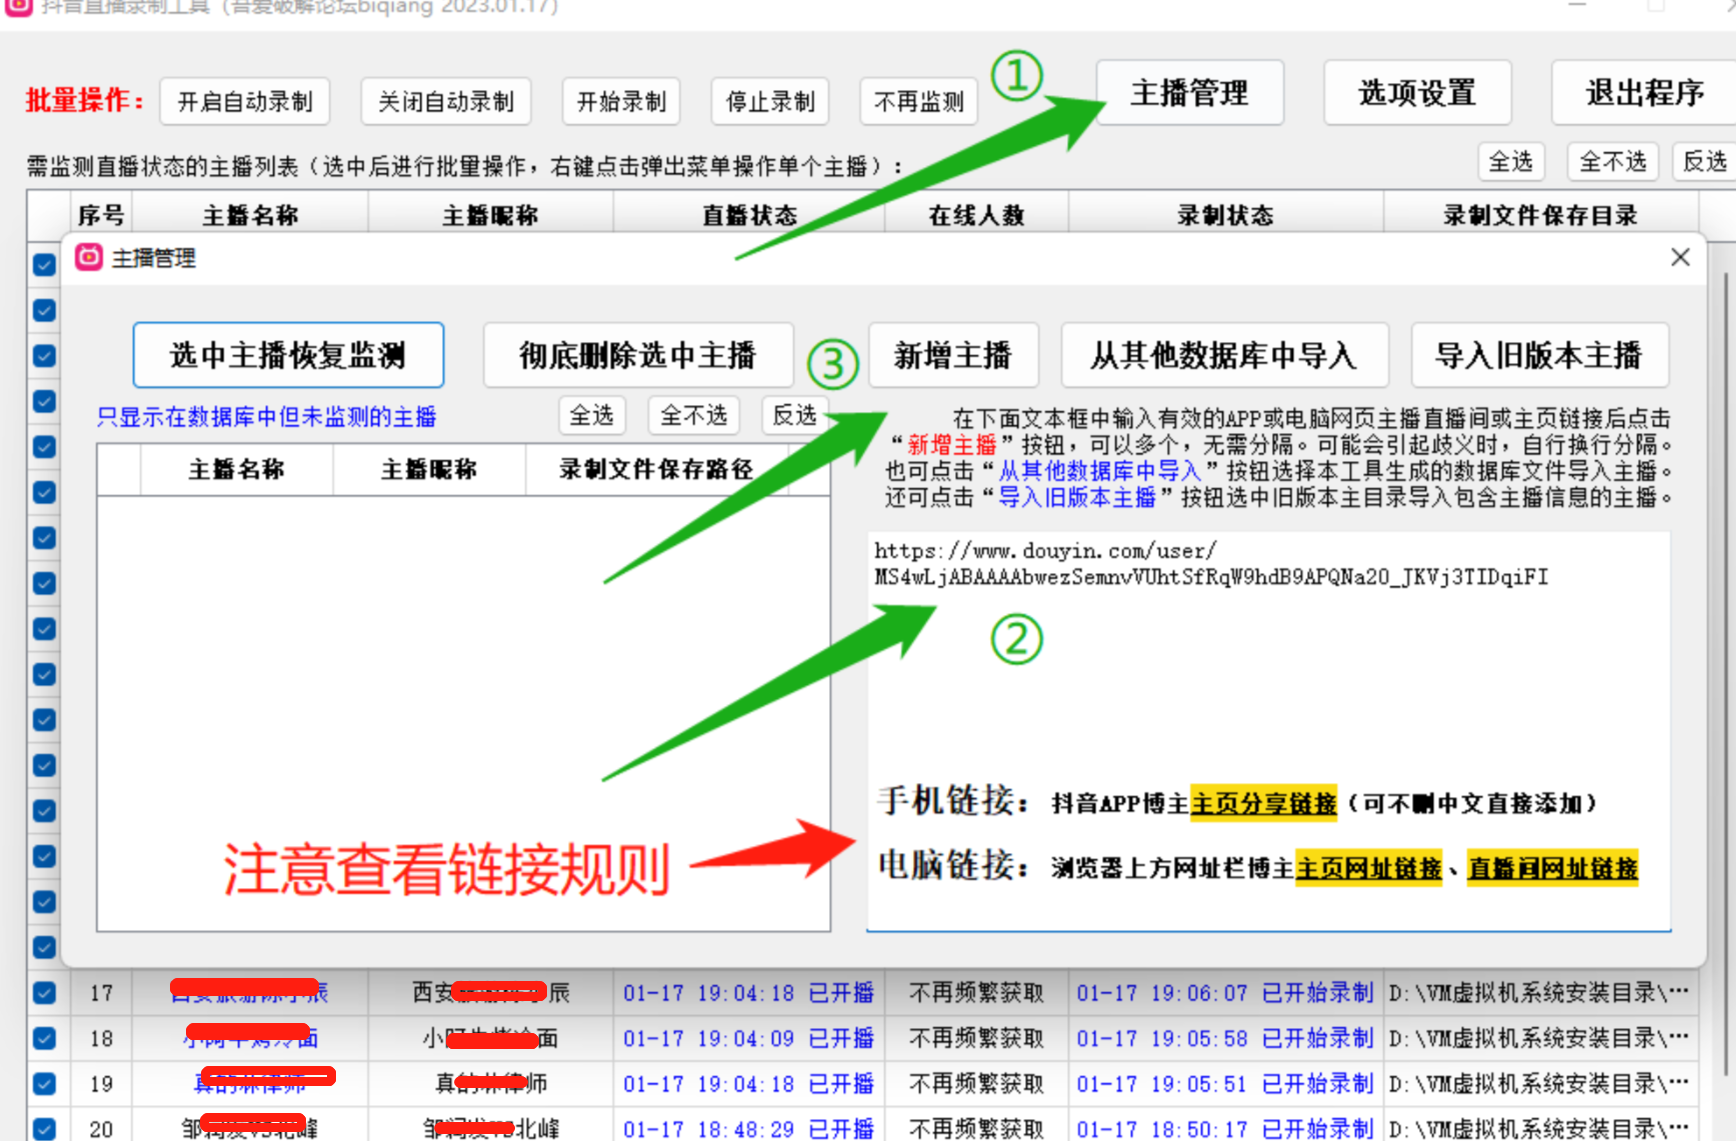Click dialog 反选 button
The image size is (1736, 1141).
795,415
